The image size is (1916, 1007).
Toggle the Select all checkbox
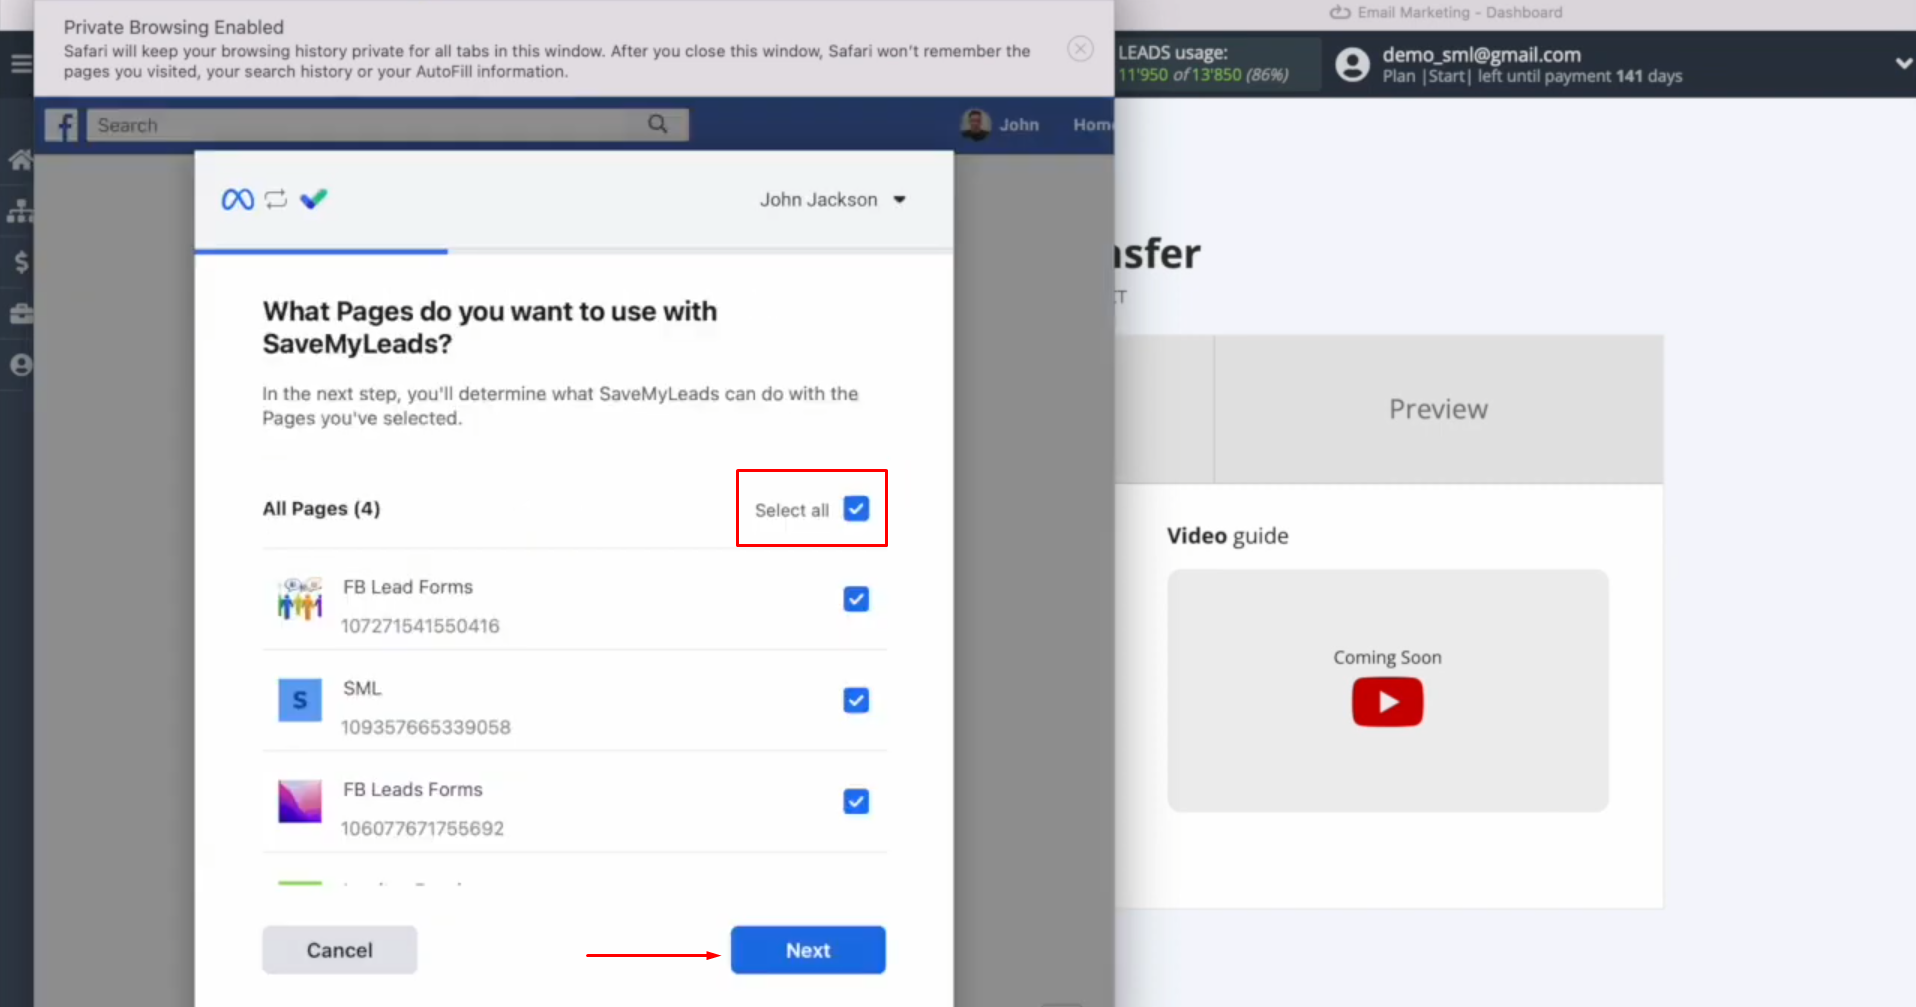pyautogui.click(x=856, y=509)
